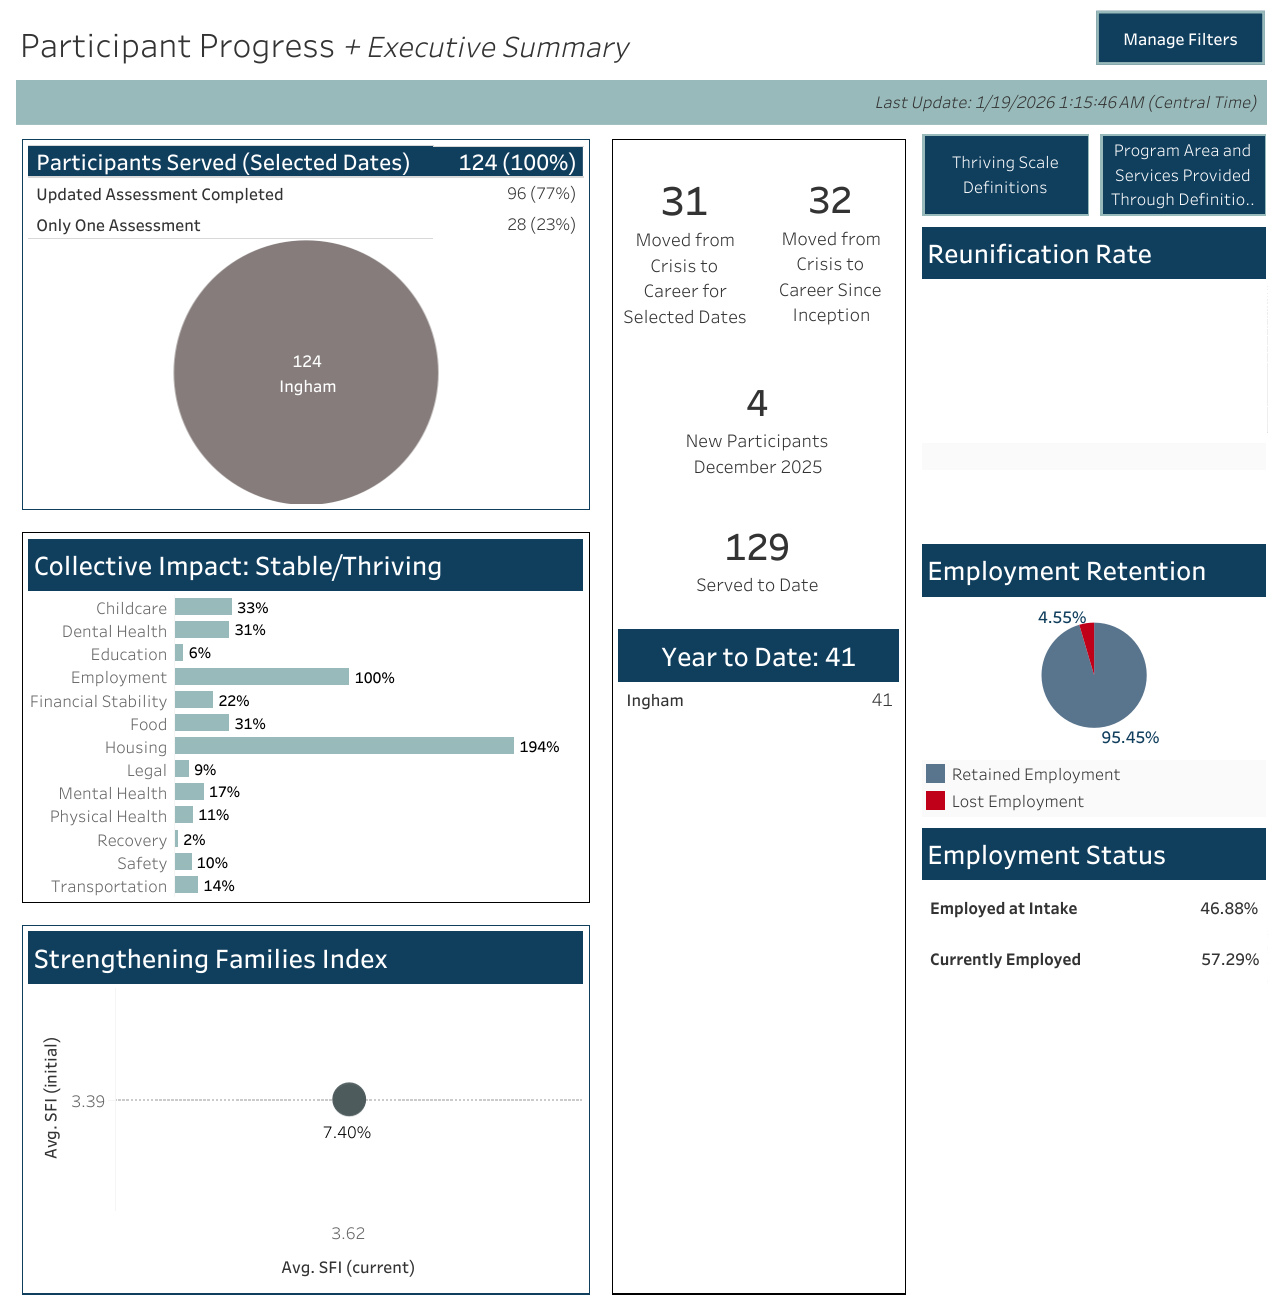Select the Currently Employed row
The image size is (1282, 1316).
click(x=1093, y=959)
